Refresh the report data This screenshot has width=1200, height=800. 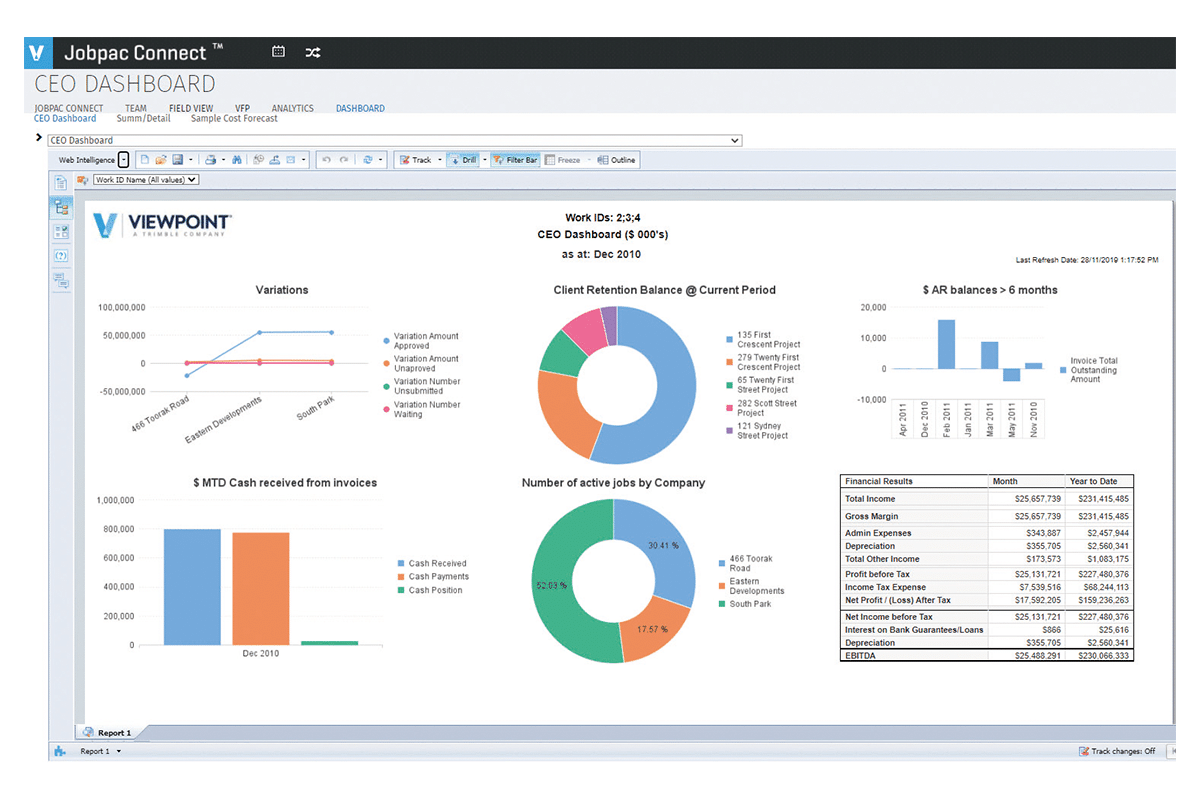pyautogui.click(x=368, y=160)
